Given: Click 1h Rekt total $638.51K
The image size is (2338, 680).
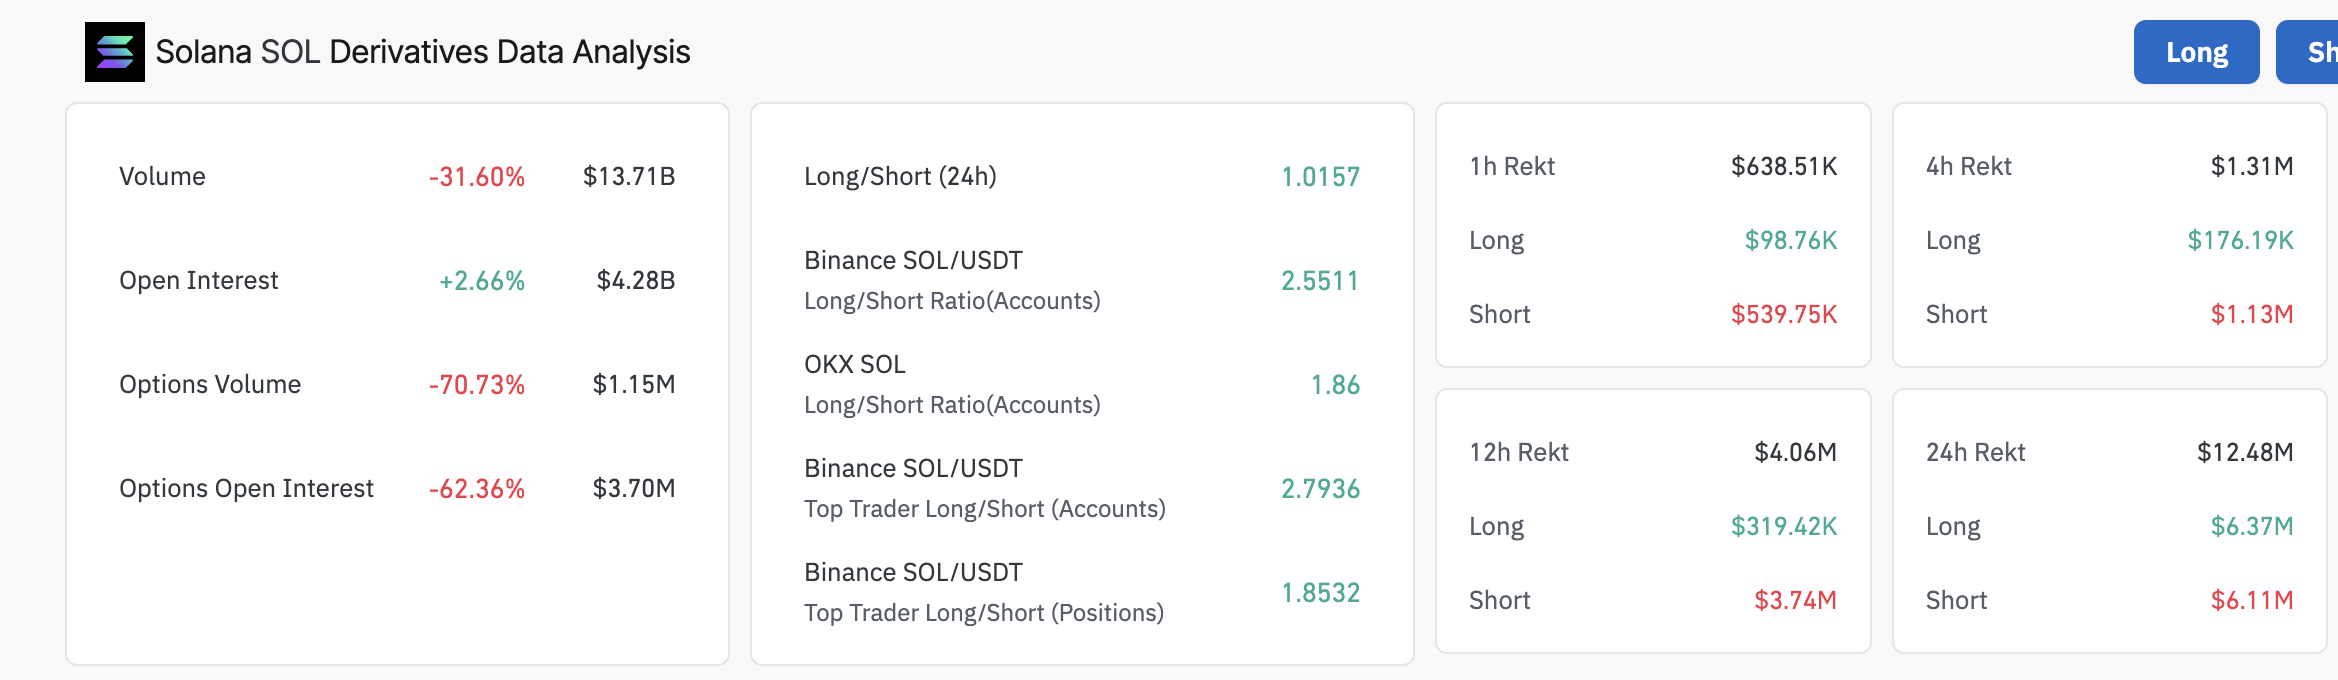Looking at the screenshot, I should pos(1784,166).
